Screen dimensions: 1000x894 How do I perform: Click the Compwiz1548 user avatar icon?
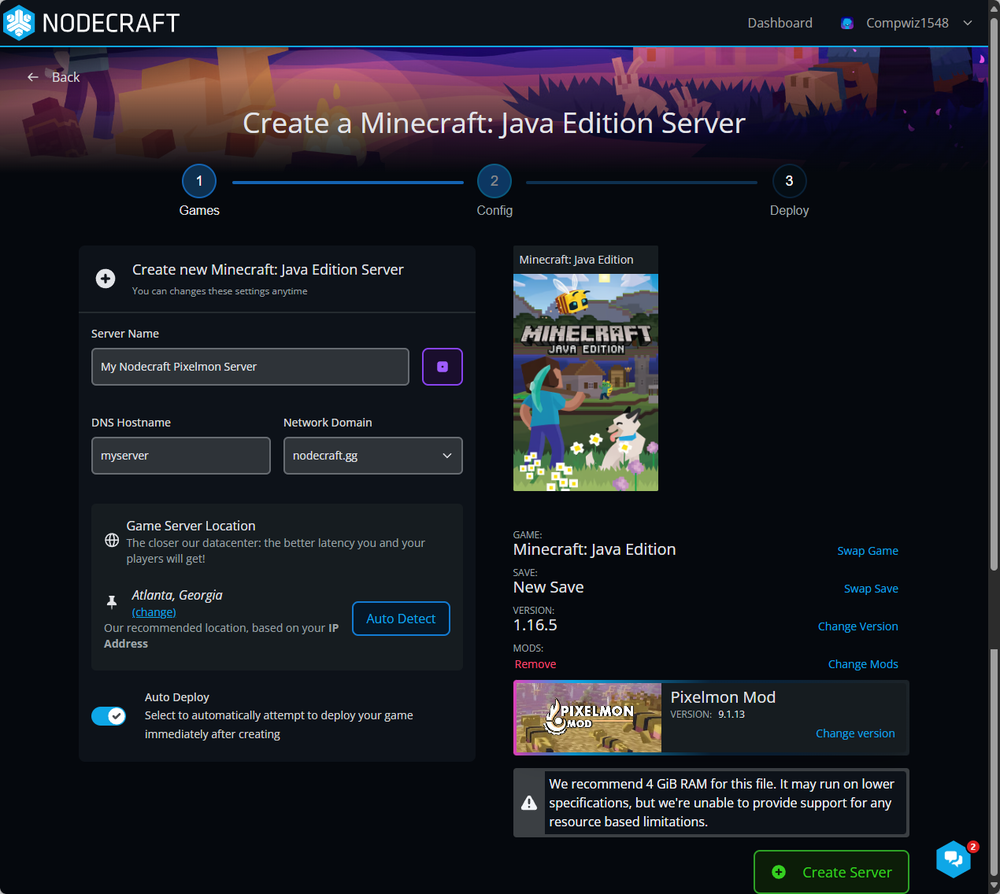[847, 23]
